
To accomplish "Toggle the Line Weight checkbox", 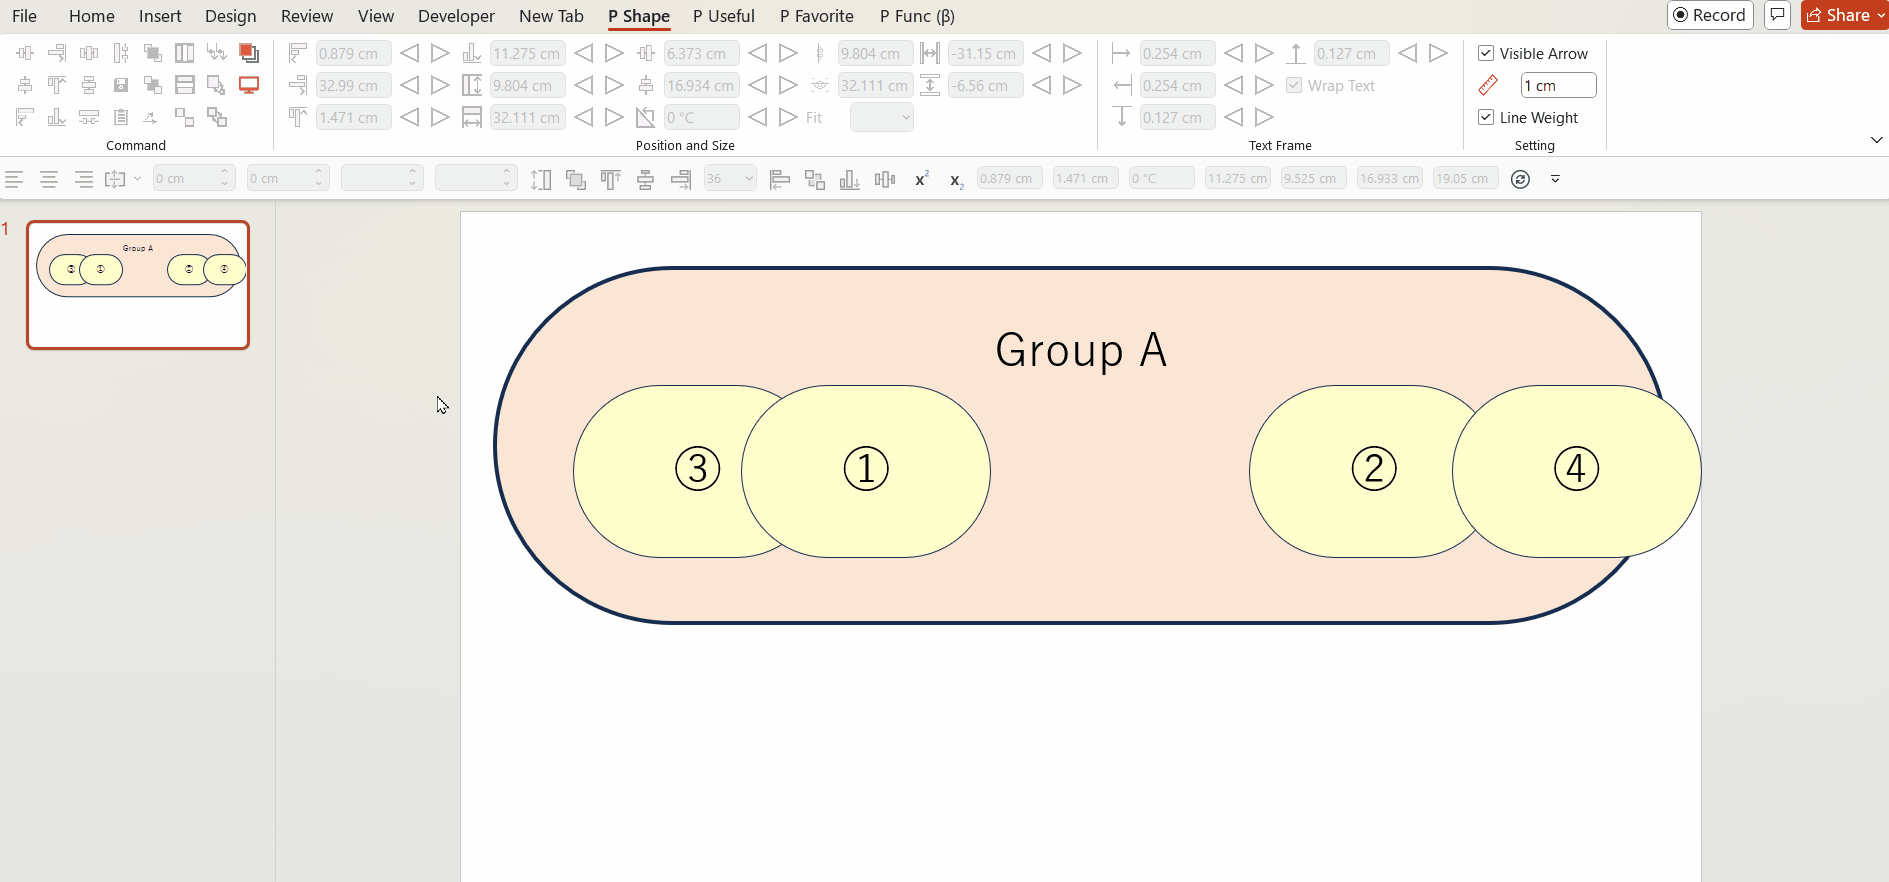I will click(x=1486, y=117).
